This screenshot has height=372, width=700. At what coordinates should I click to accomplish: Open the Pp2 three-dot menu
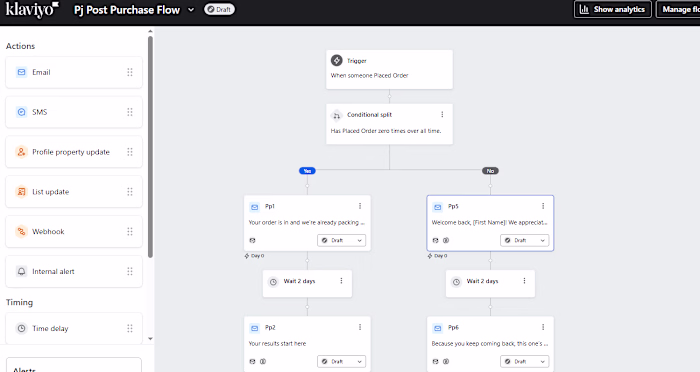tap(360, 327)
